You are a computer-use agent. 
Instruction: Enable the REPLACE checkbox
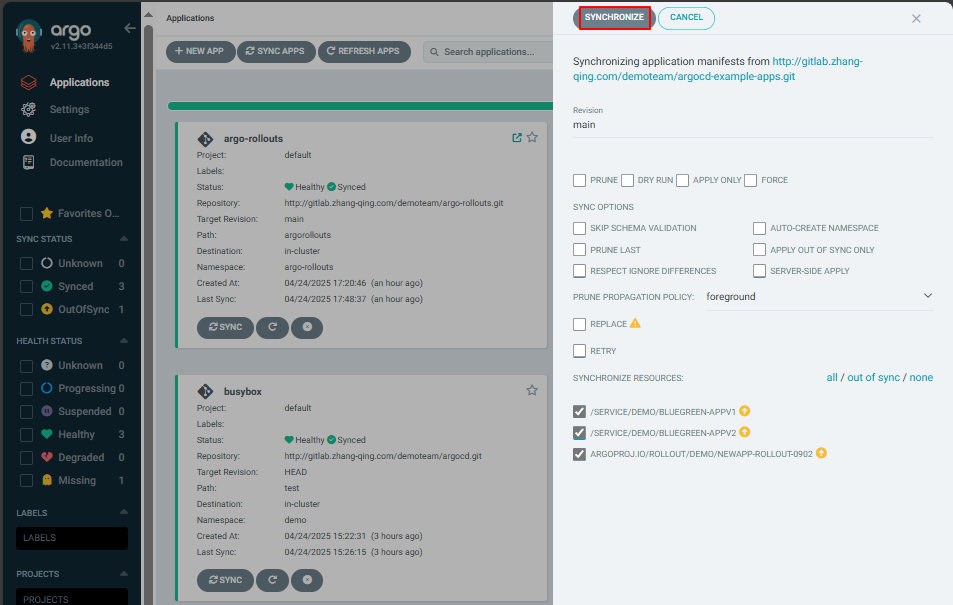point(579,324)
